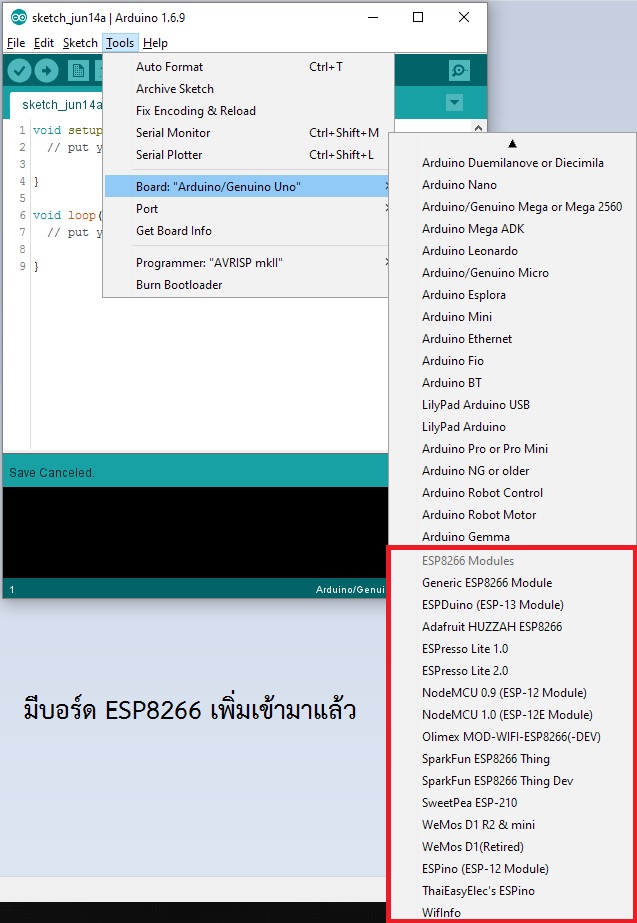Screen dimensions: 637x923
Task: Click the Verify checkmark toolbar button
Action: (19, 71)
